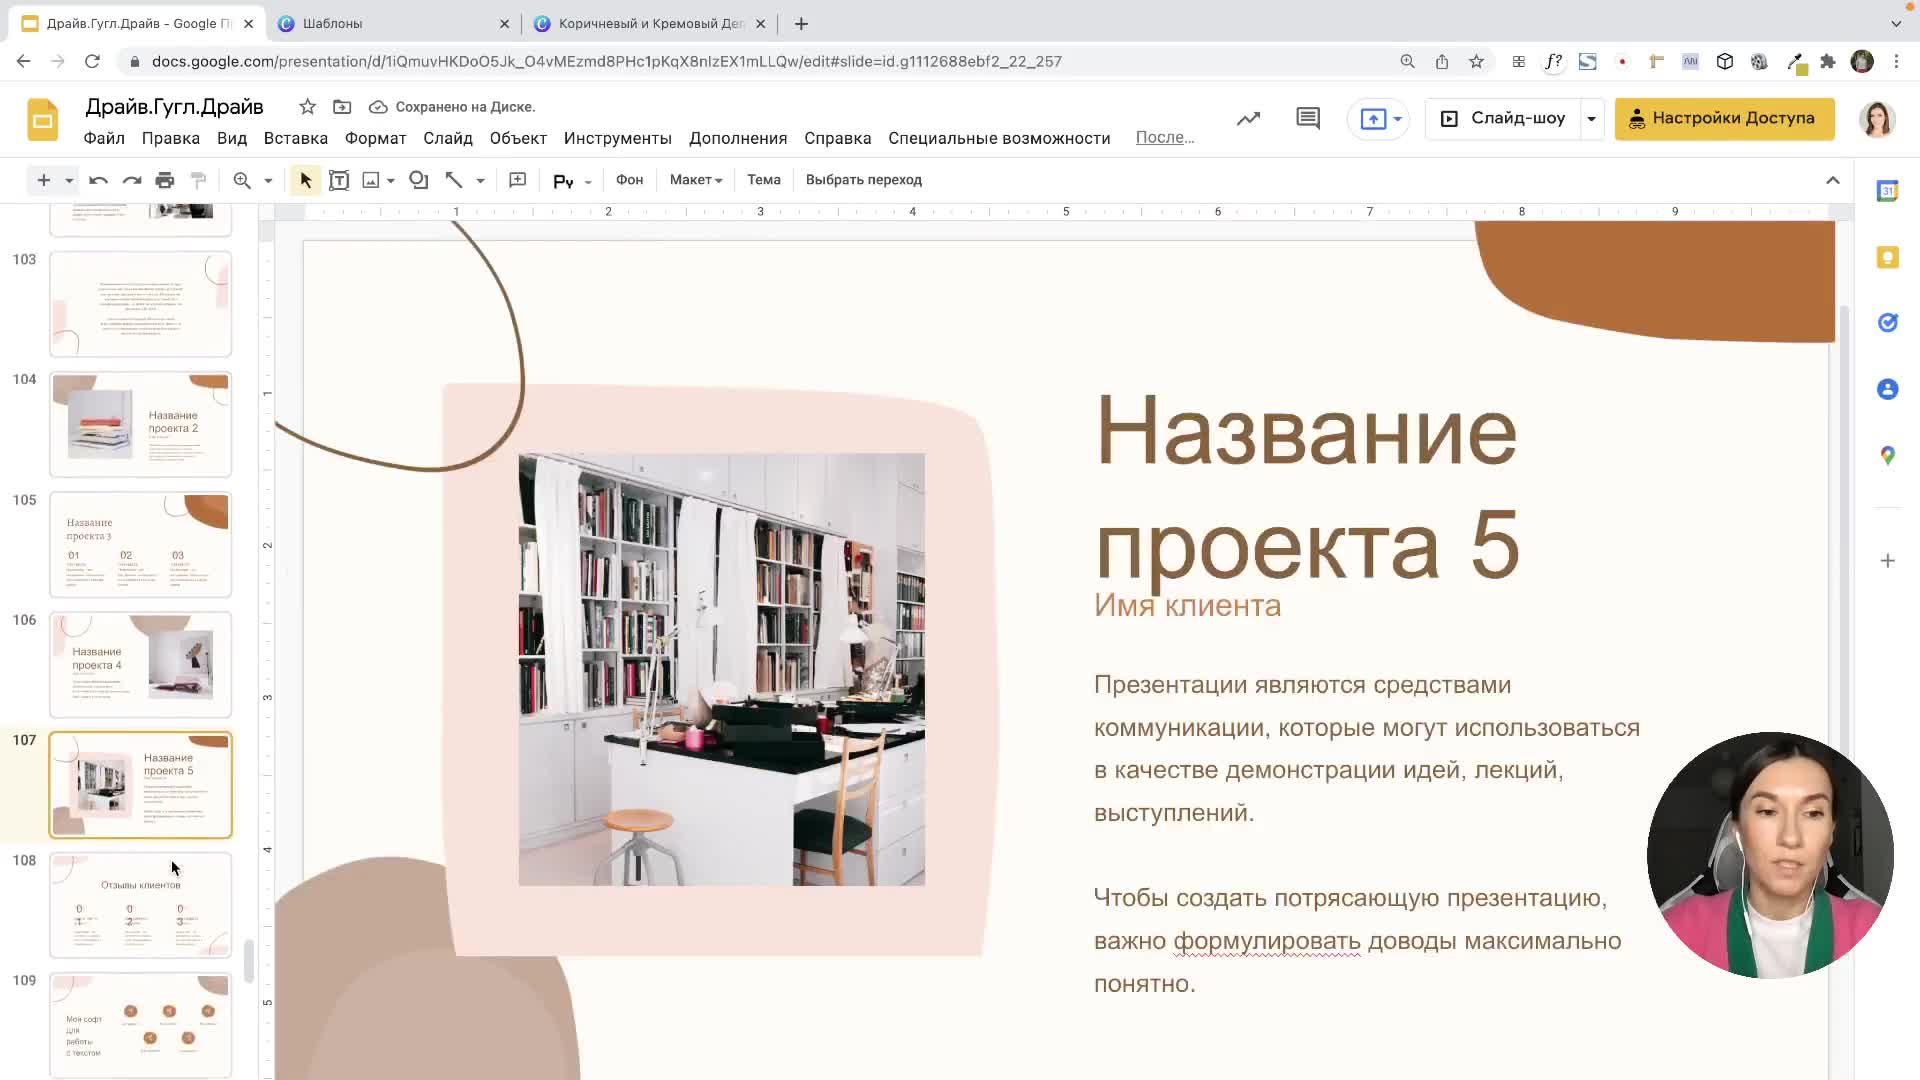Expand the Слайд-шоу options dropdown arrow

point(1591,119)
